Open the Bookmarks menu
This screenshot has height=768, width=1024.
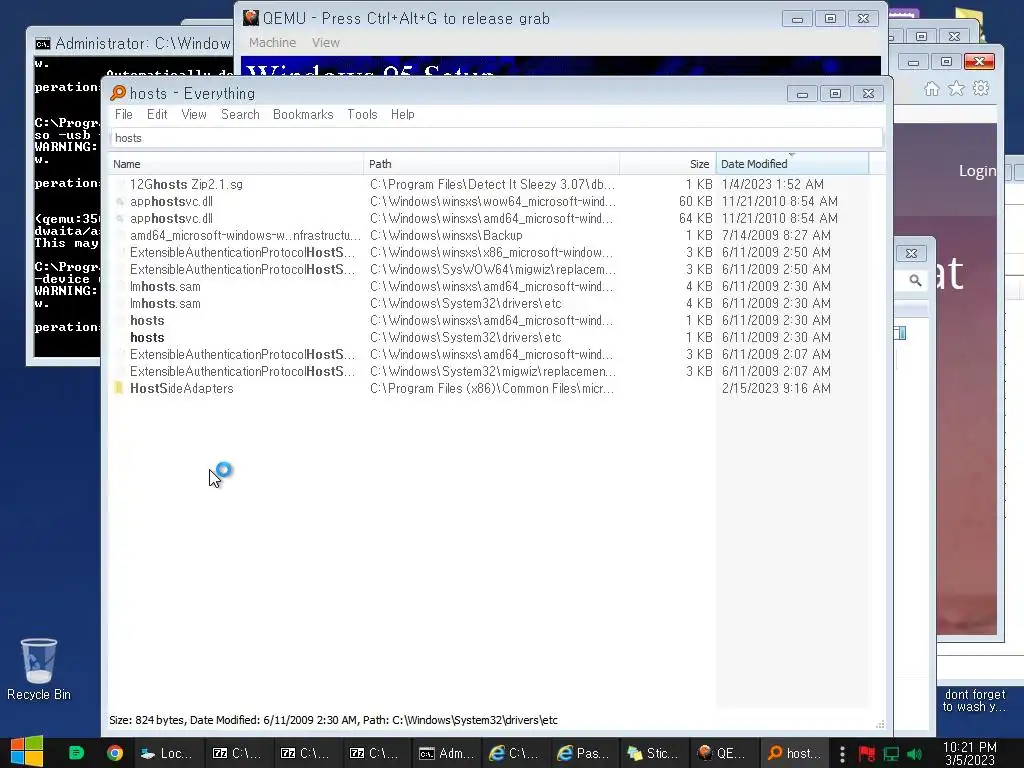point(303,114)
